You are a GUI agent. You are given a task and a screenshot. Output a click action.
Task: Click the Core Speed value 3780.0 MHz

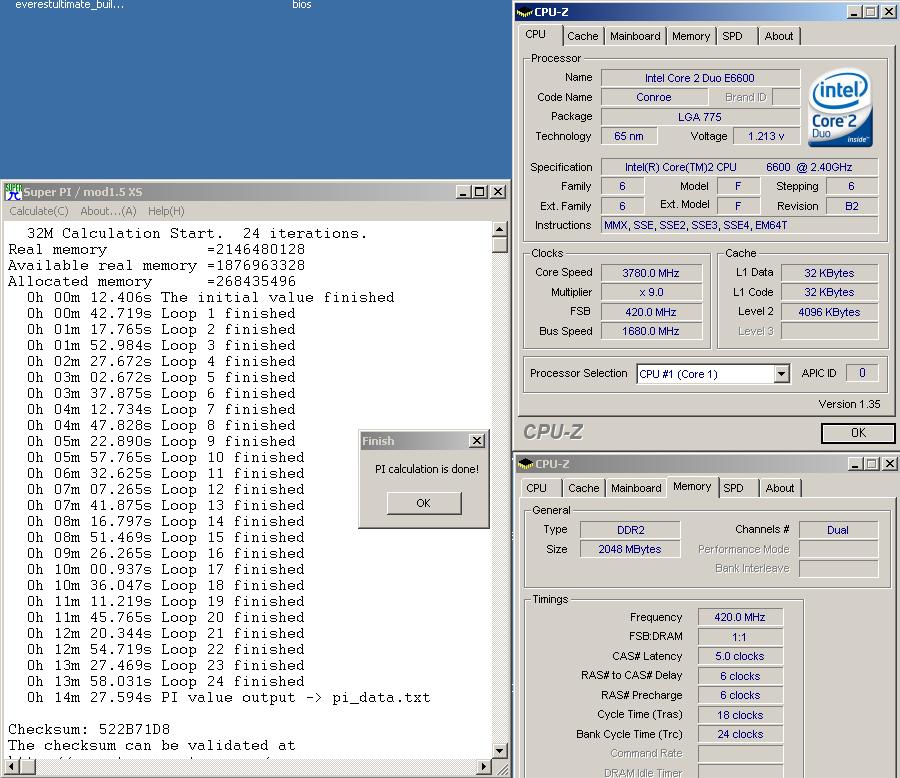coord(651,273)
